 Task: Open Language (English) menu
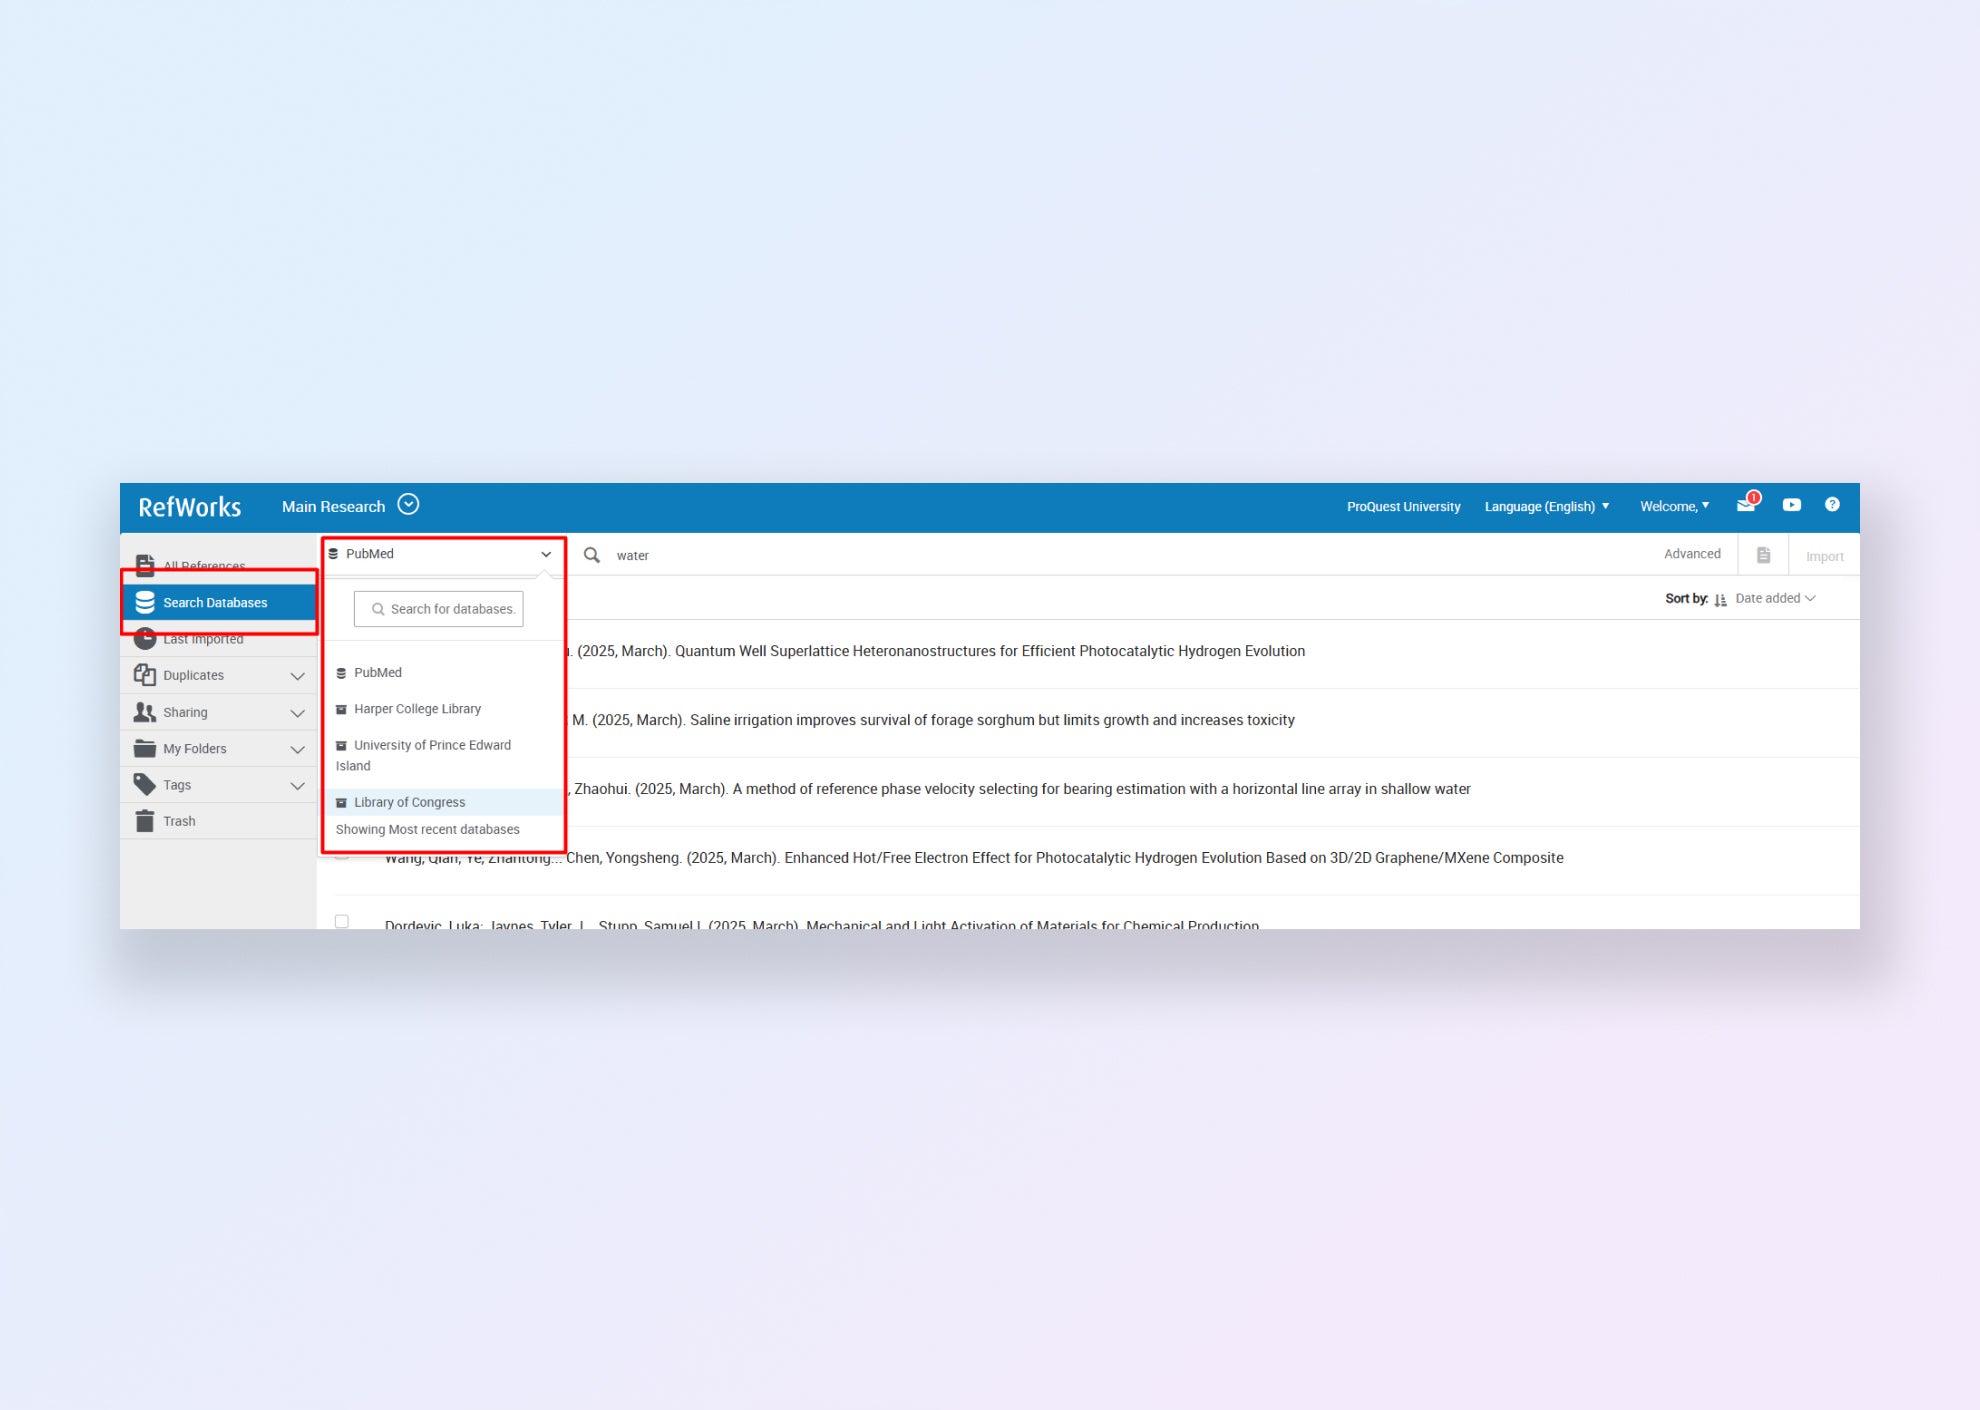click(1546, 507)
